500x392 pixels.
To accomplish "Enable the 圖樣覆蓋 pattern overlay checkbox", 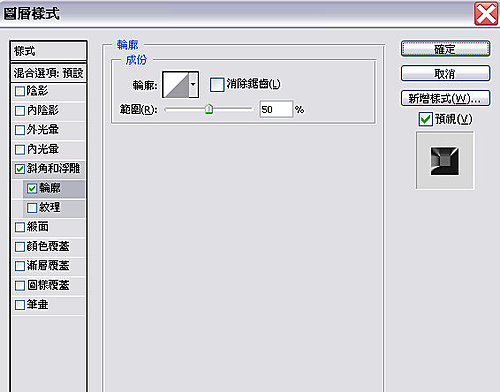I will (x=20, y=286).
